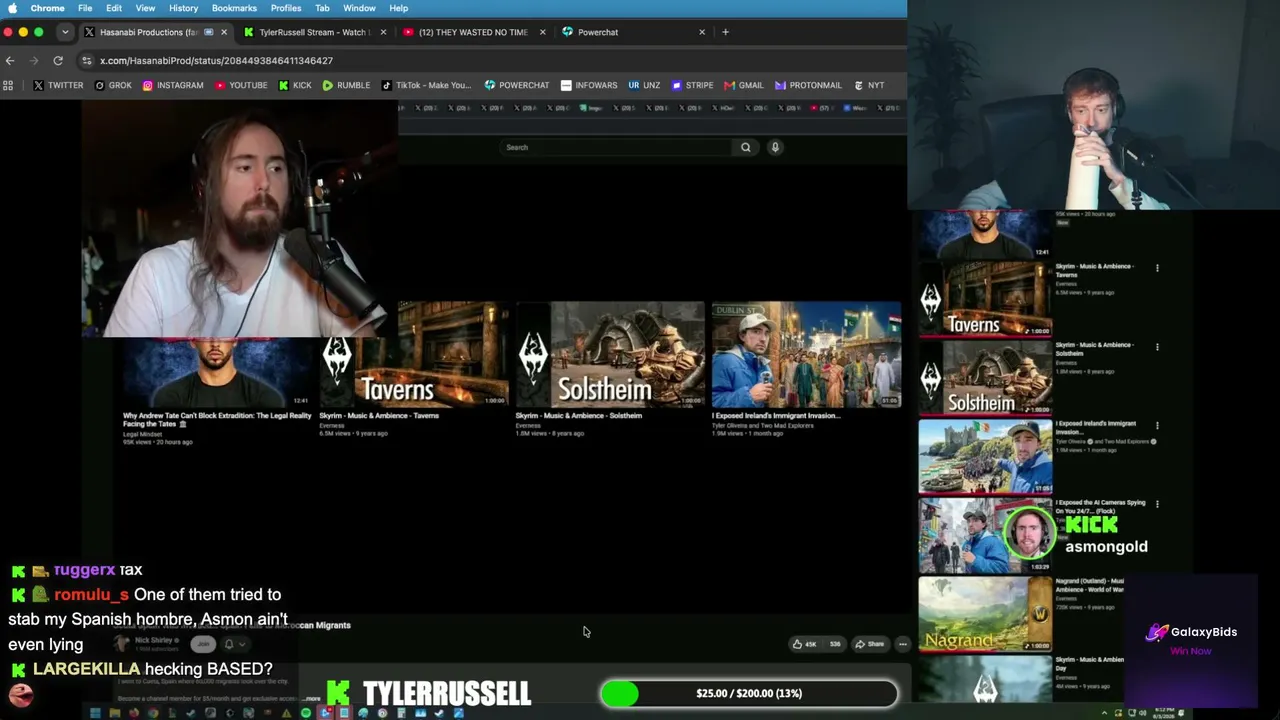This screenshot has width=1280, height=720.
Task: Open the PROTONMAIL bookmark
Action: 808,86
